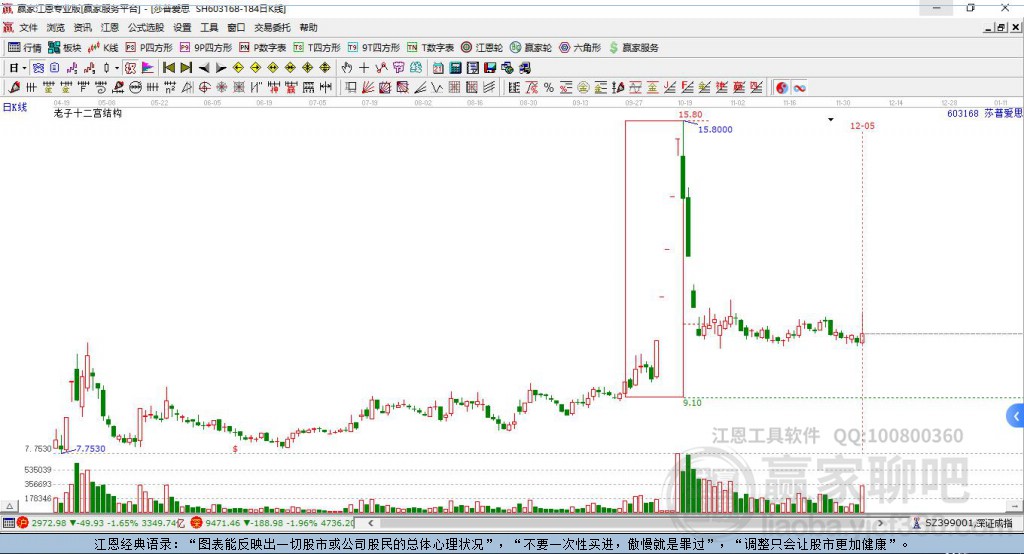Select the red pencil drawing tool
Image resolution: width=1024 pixels, height=554 pixels.
[x=14, y=88]
